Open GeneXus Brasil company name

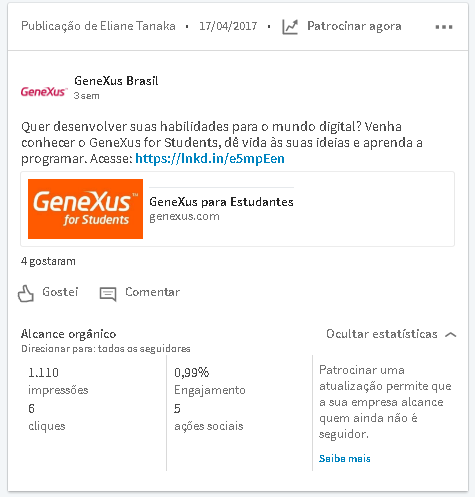click(116, 81)
